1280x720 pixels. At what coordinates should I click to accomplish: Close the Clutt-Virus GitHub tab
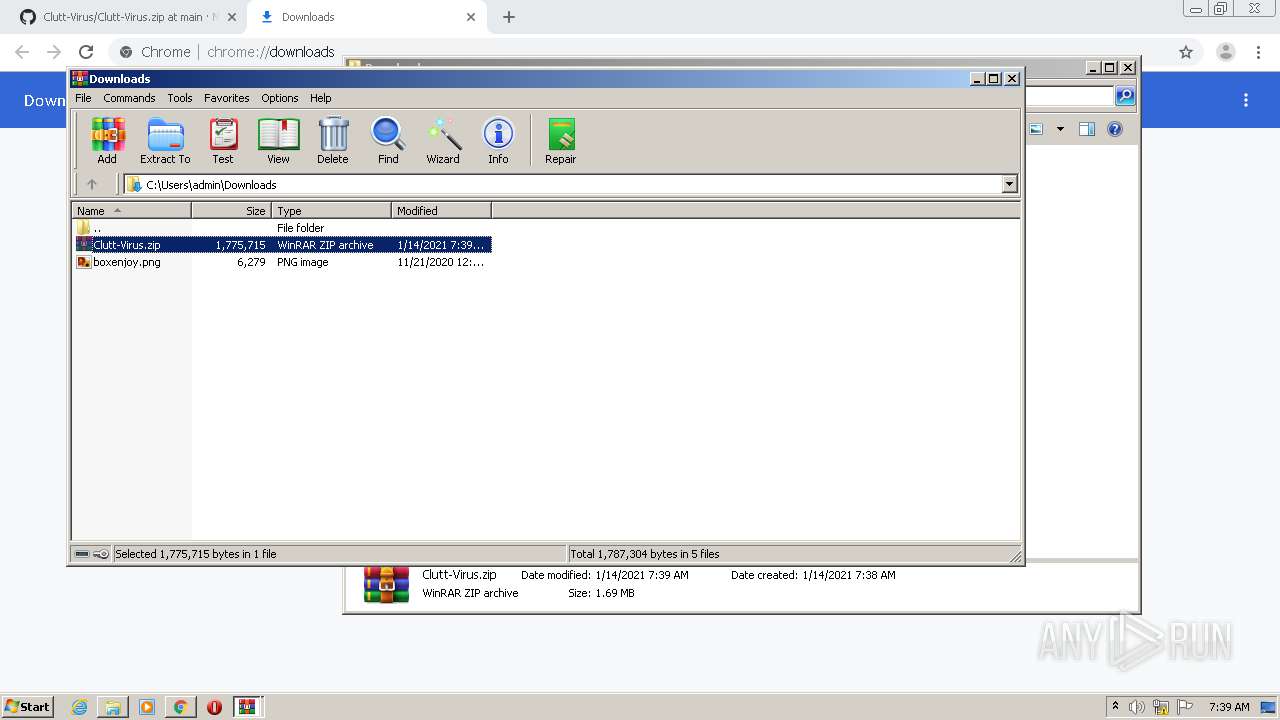coord(232,17)
